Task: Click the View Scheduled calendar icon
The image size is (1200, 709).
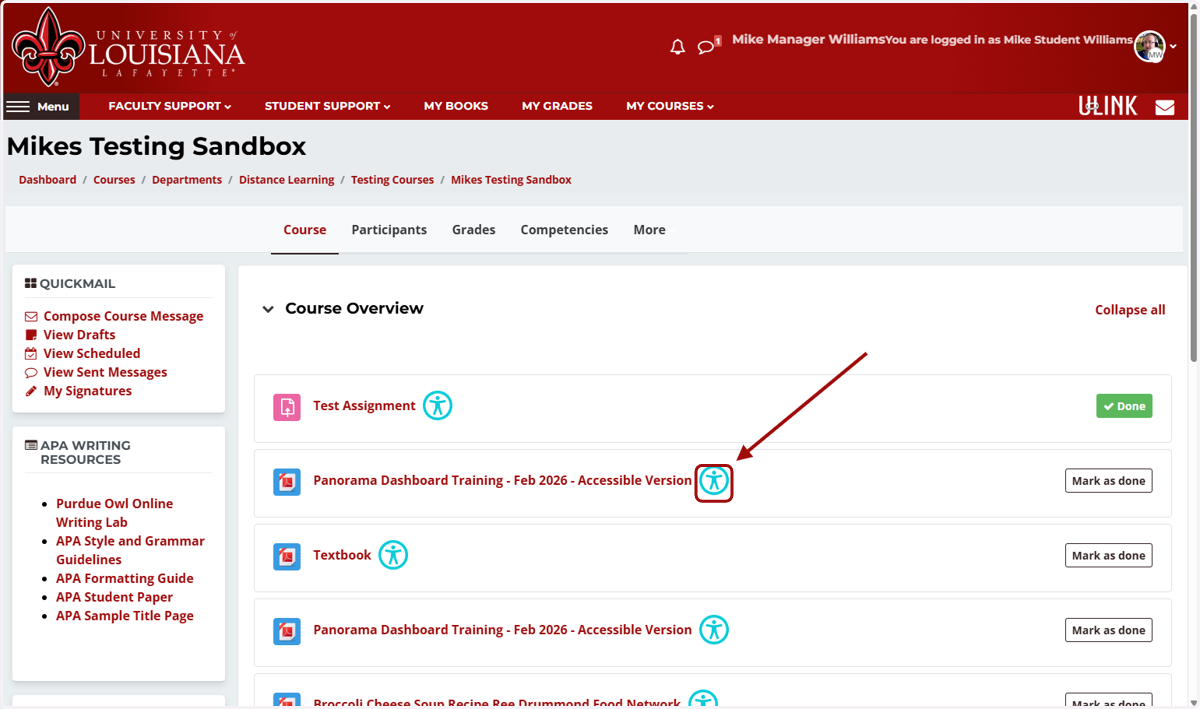Action: point(31,354)
